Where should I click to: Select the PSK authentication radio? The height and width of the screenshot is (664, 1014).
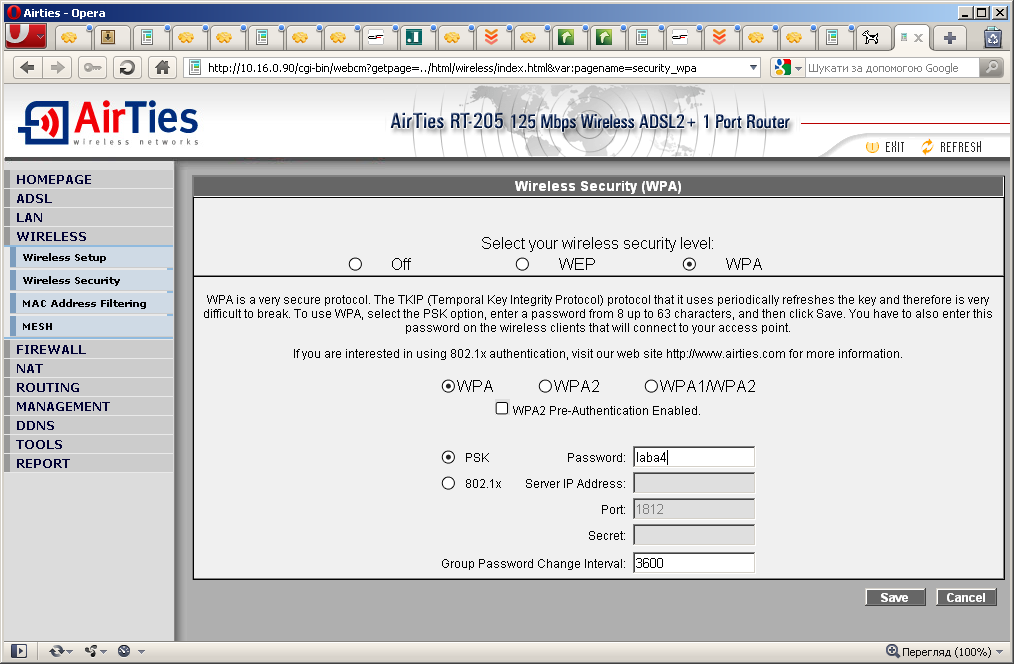point(448,457)
